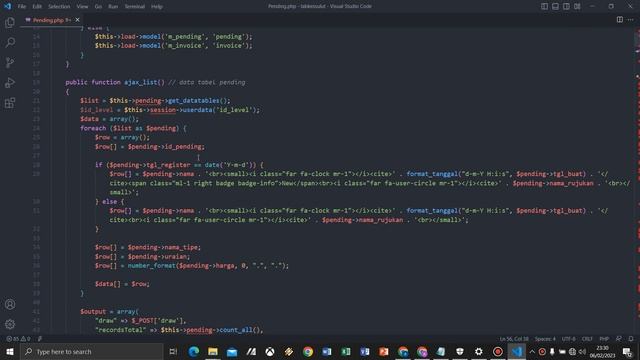Image resolution: width=640 pixels, height=360 pixels.
Task: Open Task View on the taskbar
Action: pyautogui.click(x=173, y=351)
